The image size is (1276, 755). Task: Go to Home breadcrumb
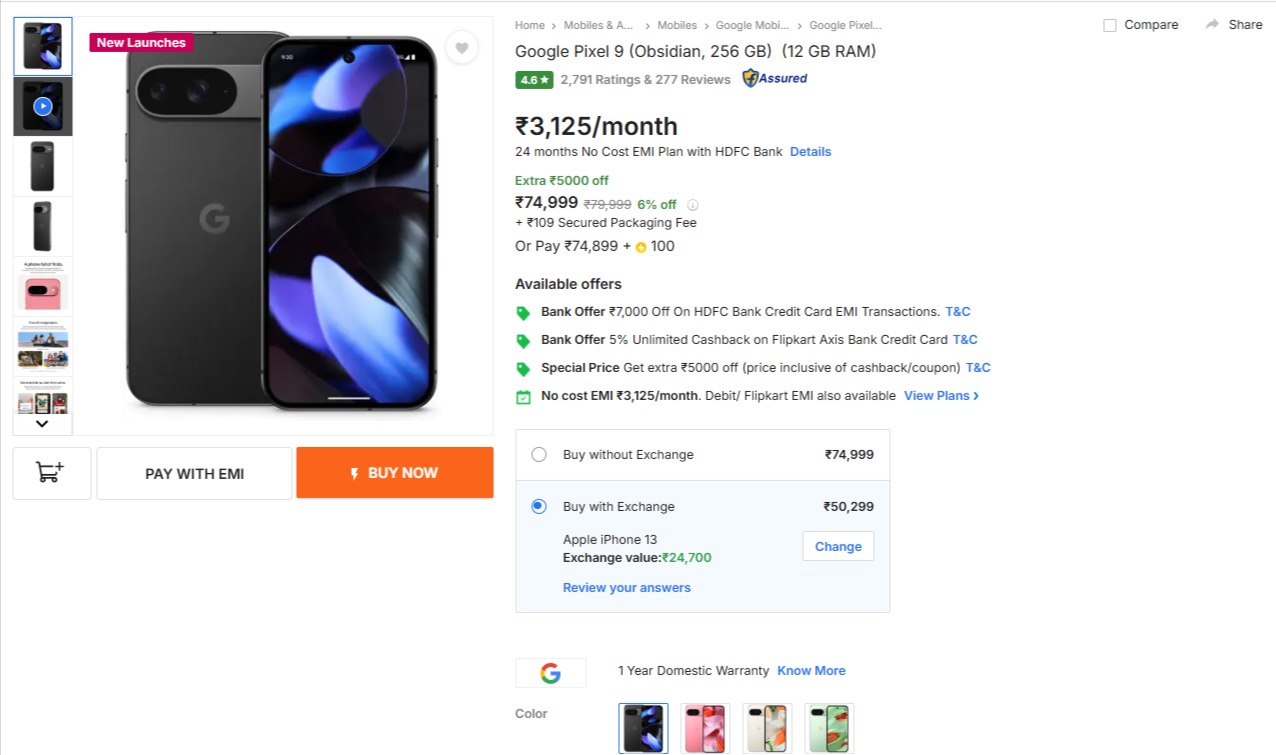point(530,25)
